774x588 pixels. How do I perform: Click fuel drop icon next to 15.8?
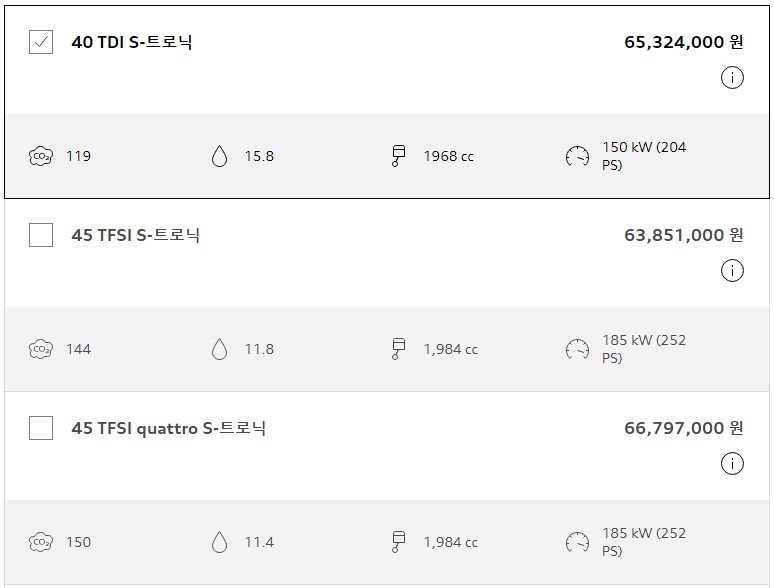pyautogui.click(x=220, y=157)
